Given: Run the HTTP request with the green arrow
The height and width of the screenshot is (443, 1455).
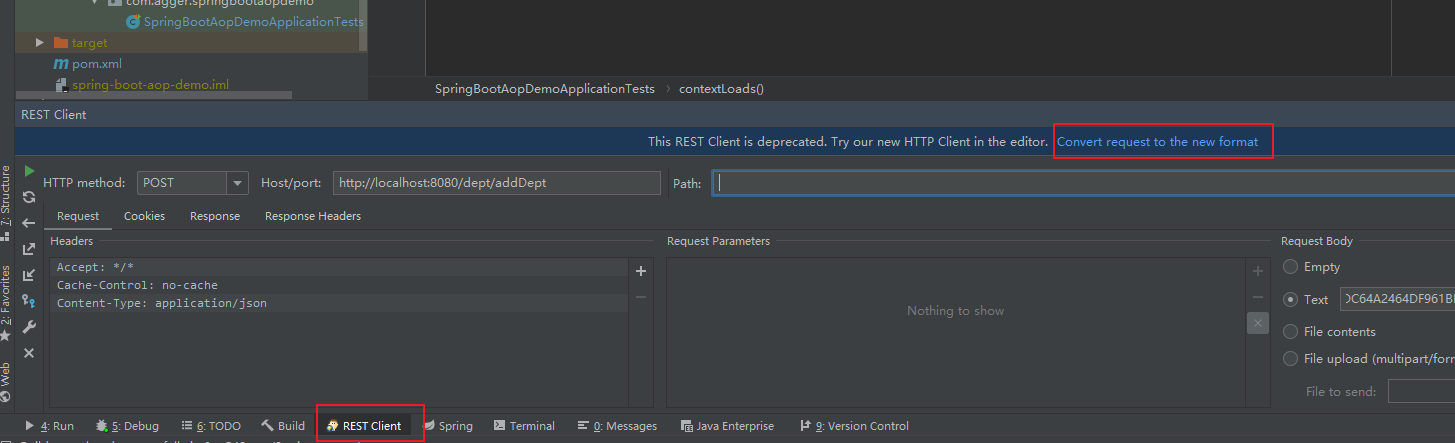Looking at the screenshot, I should [29, 172].
